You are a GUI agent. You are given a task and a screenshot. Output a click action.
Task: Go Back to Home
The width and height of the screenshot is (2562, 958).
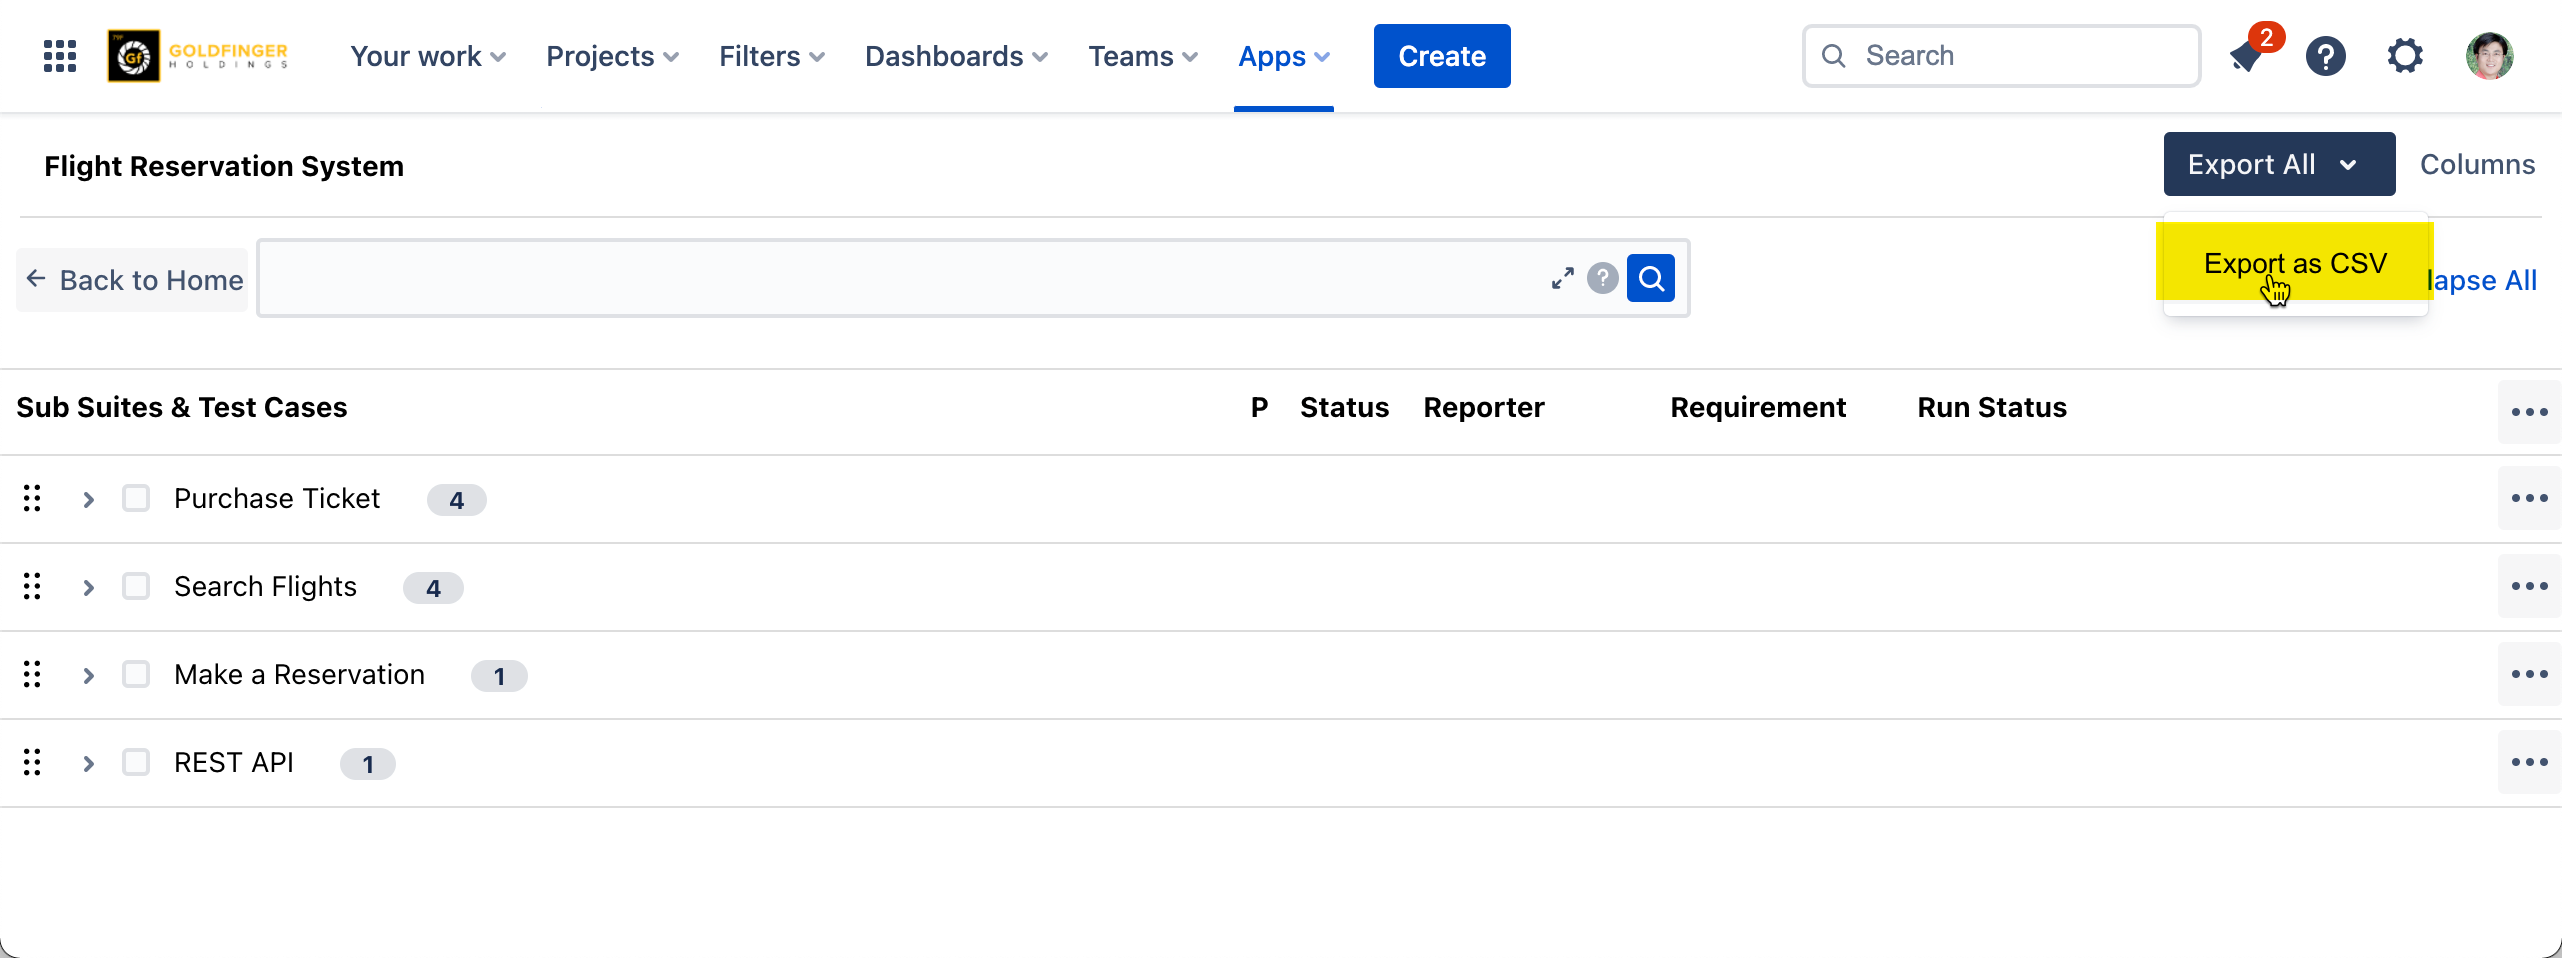pos(134,280)
